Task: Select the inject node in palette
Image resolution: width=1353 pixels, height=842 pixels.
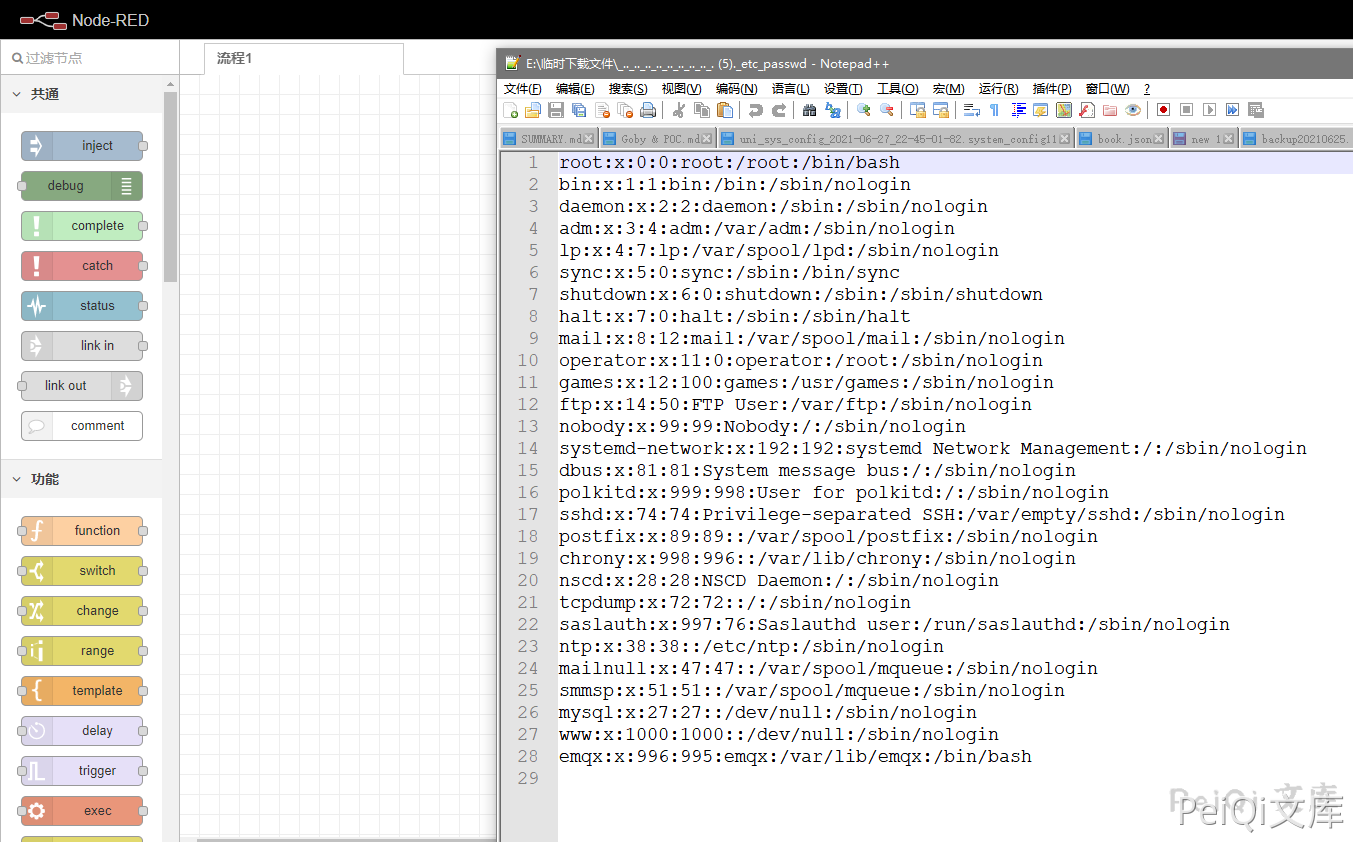Action: [82, 146]
